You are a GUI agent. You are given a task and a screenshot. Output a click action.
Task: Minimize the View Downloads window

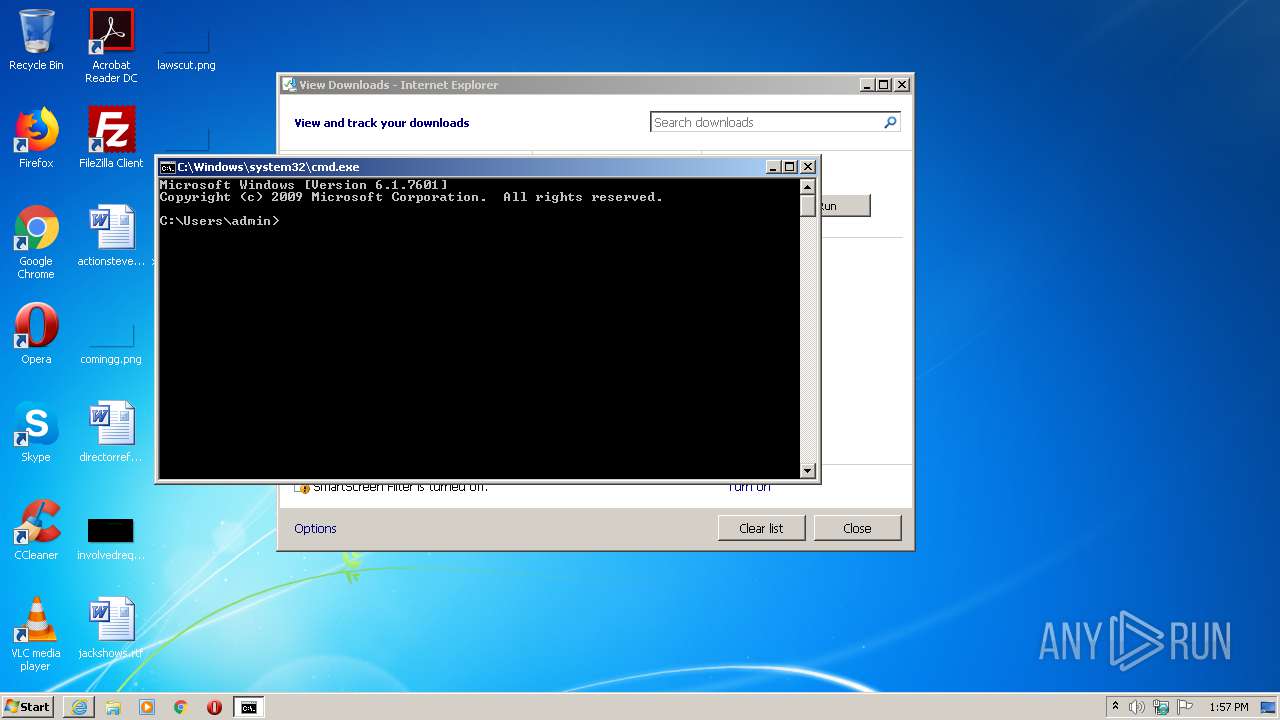click(x=867, y=85)
